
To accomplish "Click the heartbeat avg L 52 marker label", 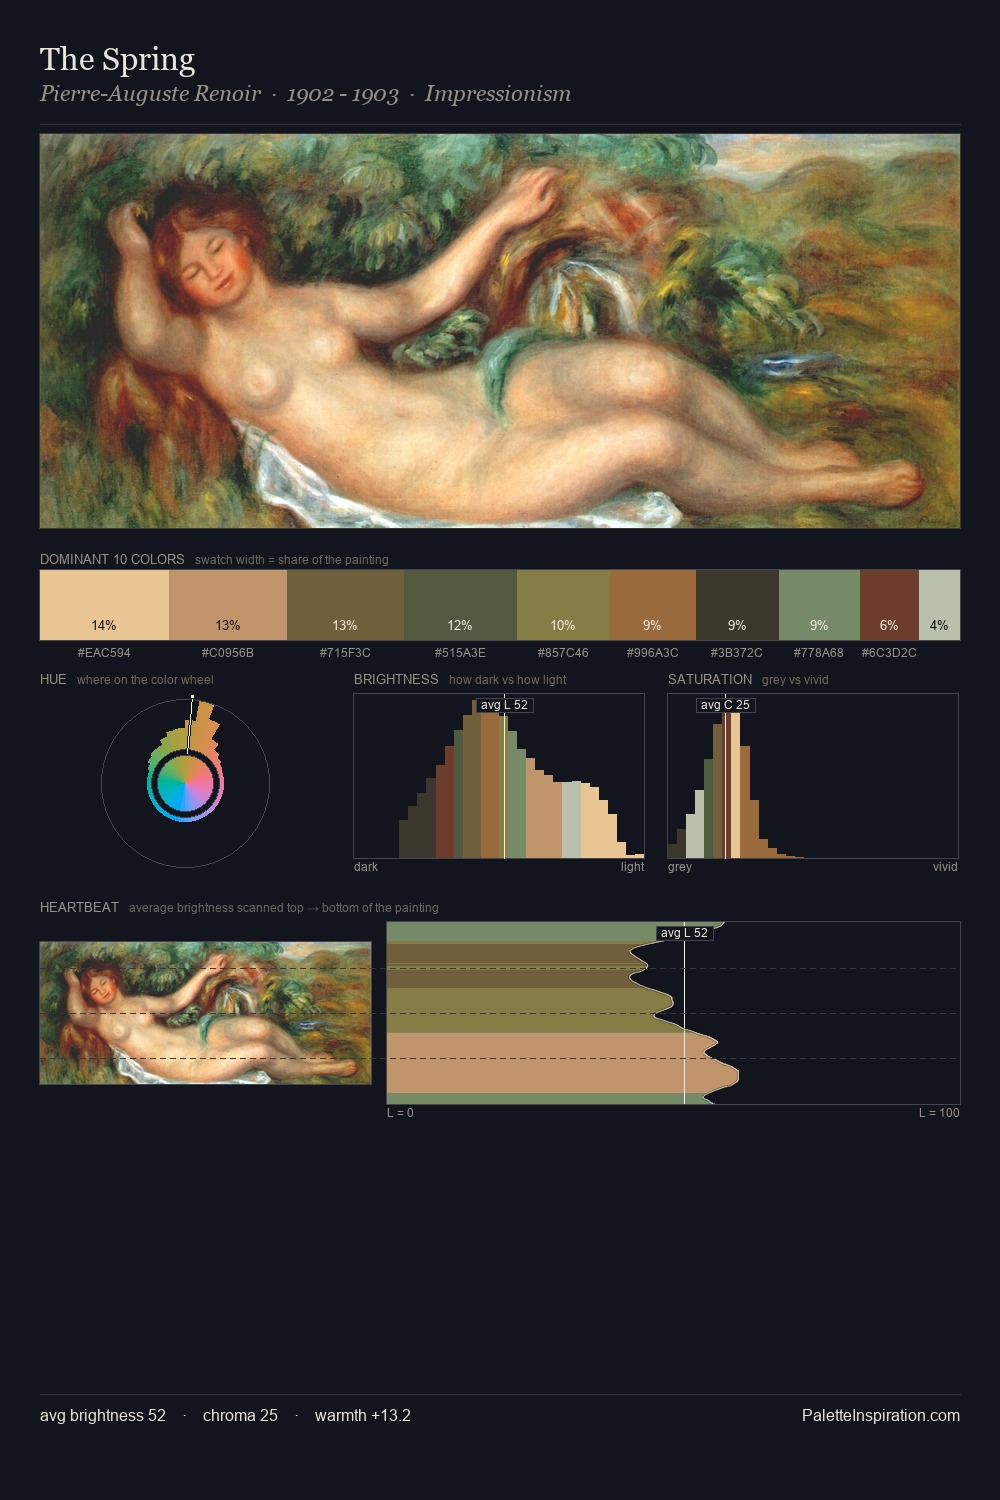I will pos(684,933).
